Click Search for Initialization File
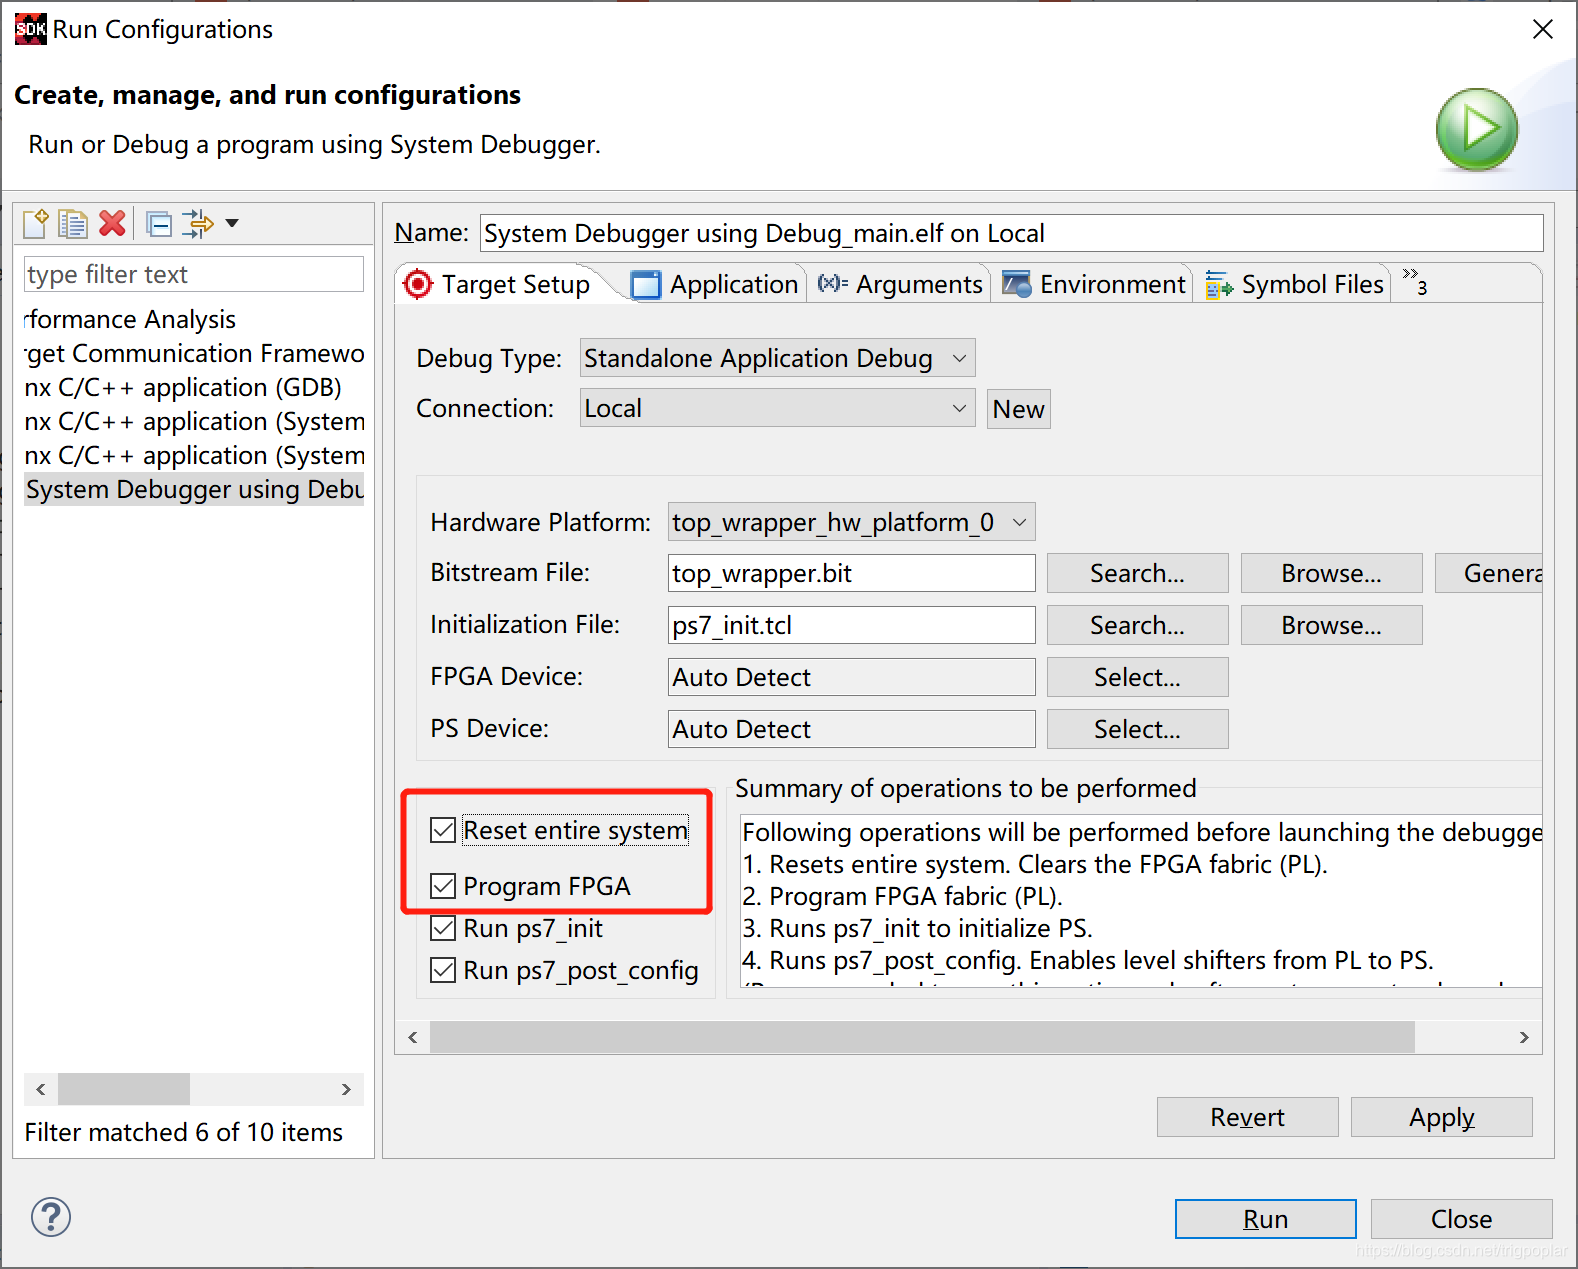This screenshot has width=1578, height=1269. pyautogui.click(x=1137, y=625)
